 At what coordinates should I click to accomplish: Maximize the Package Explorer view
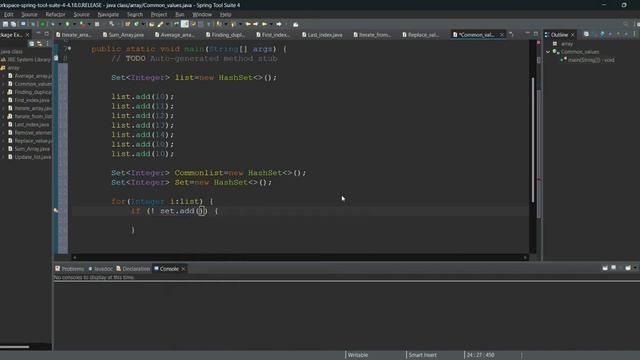tap(47, 33)
